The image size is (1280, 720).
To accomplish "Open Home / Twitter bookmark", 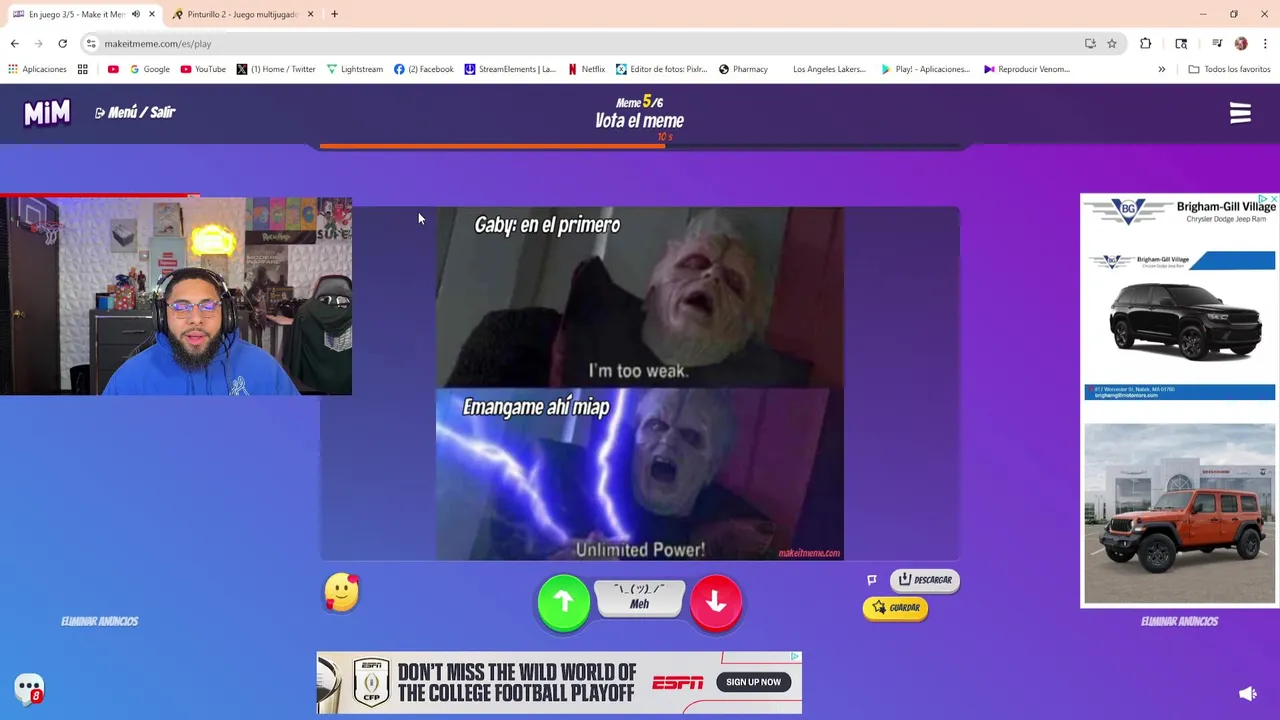I will 276,69.
